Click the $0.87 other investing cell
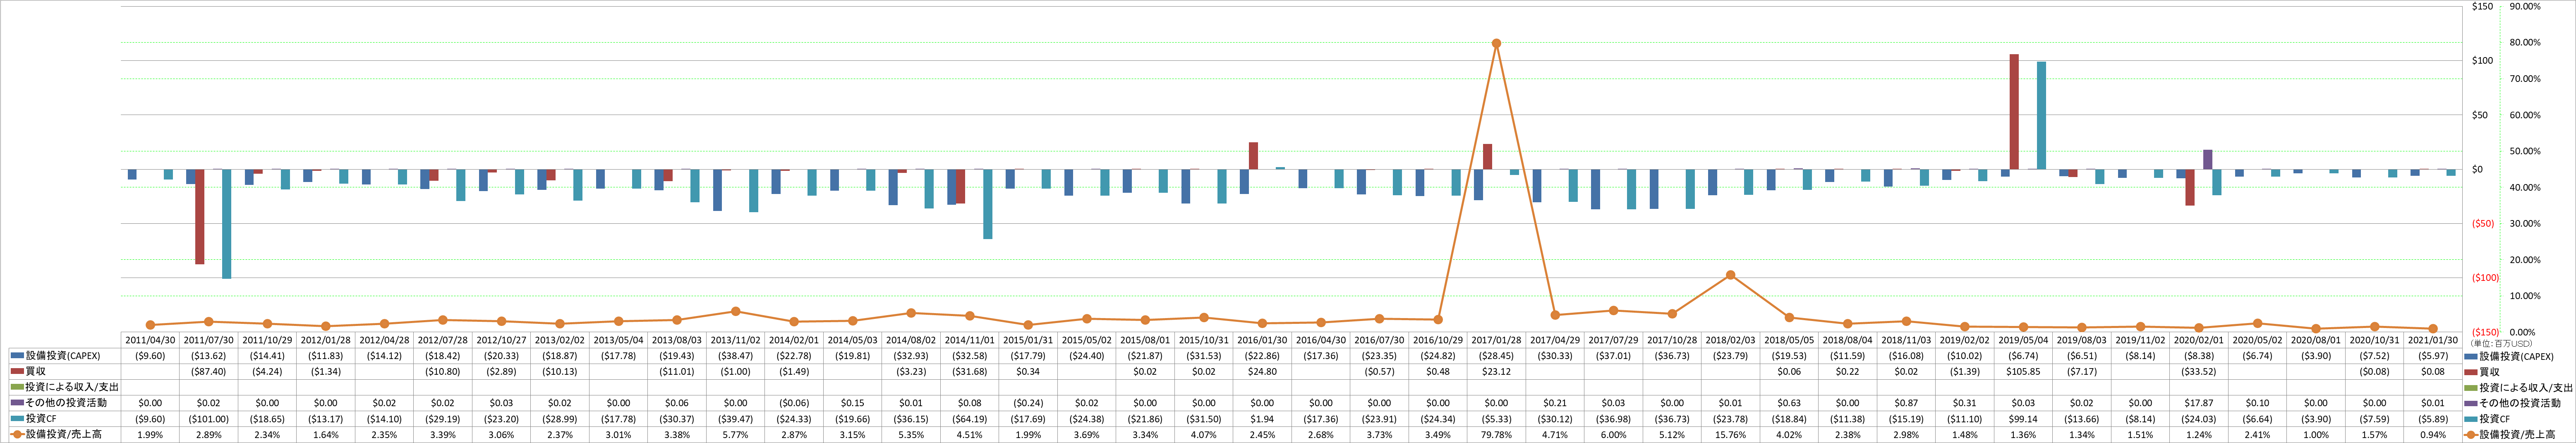Image resolution: width=2576 pixels, height=443 pixels. point(1906,403)
